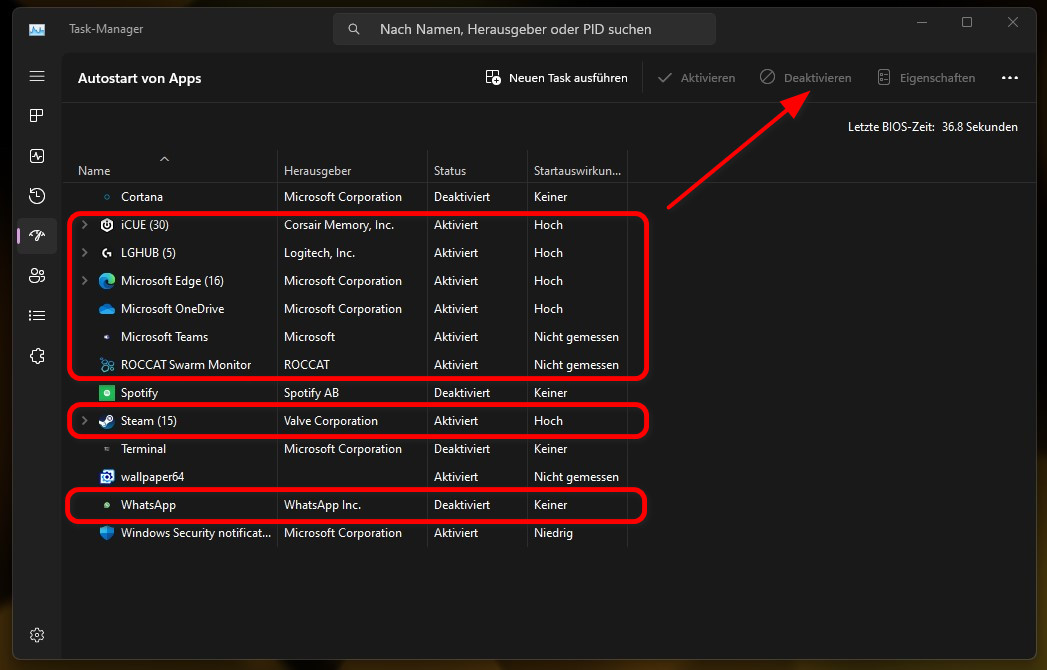Click Logitech, Inc. publisher cell

(x=319, y=253)
